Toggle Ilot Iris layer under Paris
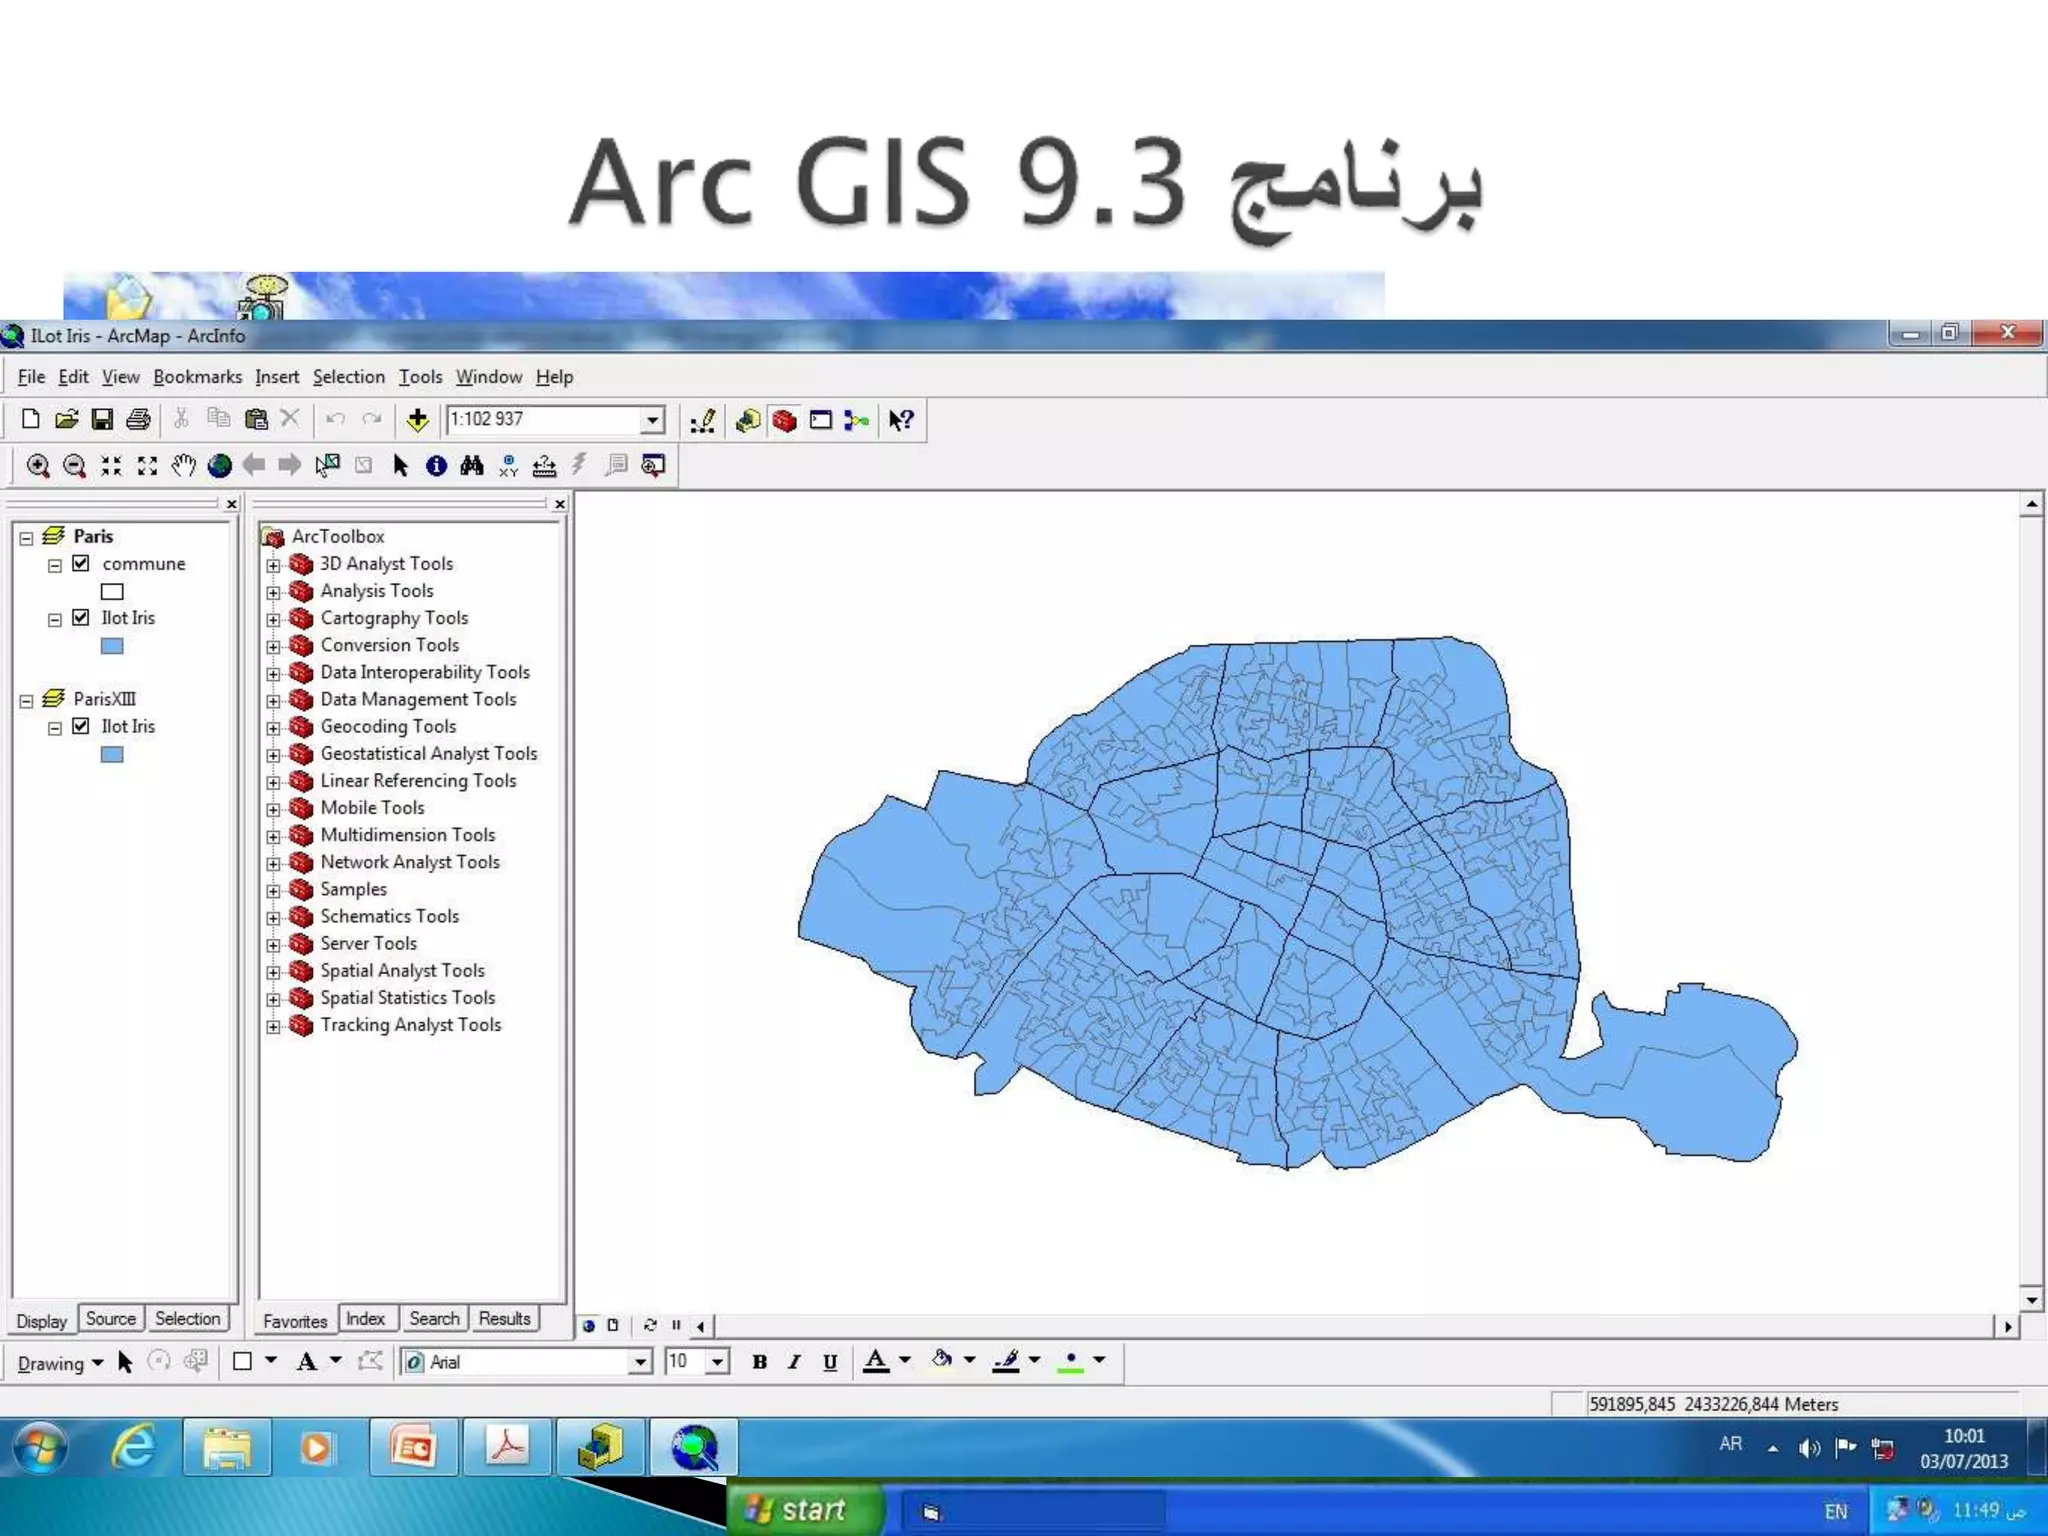Viewport: 2048px width, 1536px height. [81, 618]
